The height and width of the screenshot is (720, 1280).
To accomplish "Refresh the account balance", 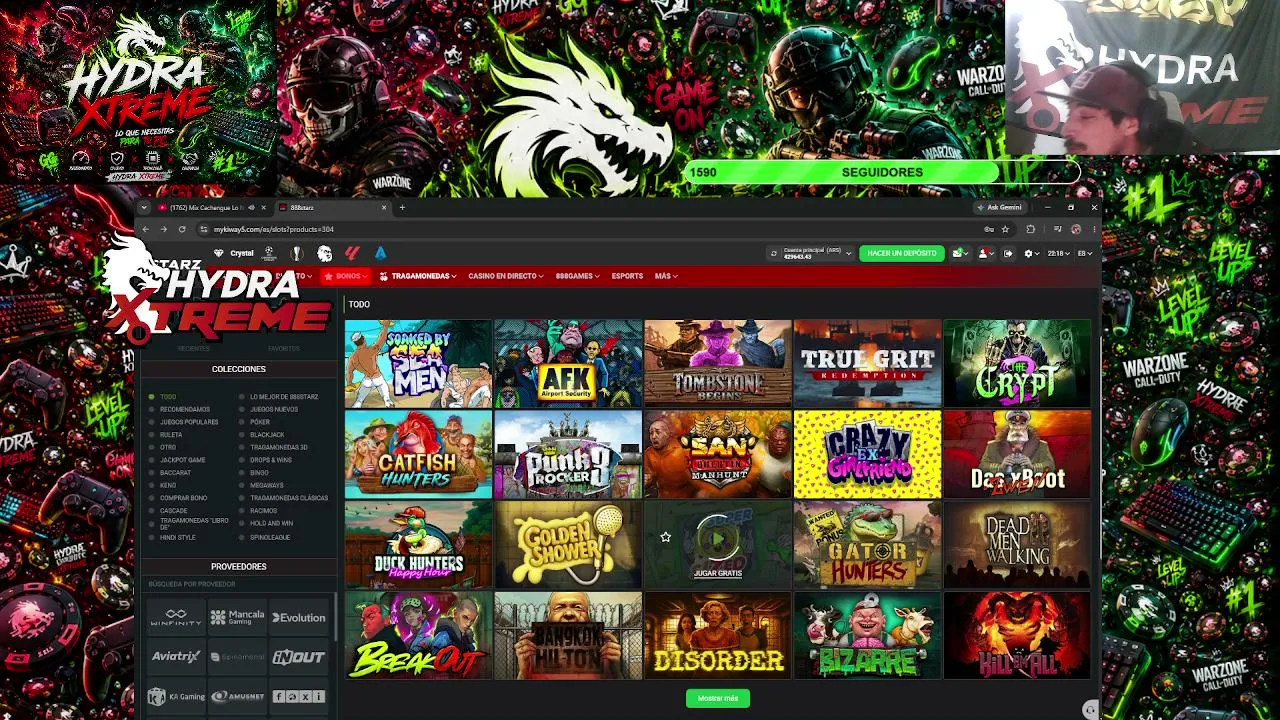I will tap(773, 253).
